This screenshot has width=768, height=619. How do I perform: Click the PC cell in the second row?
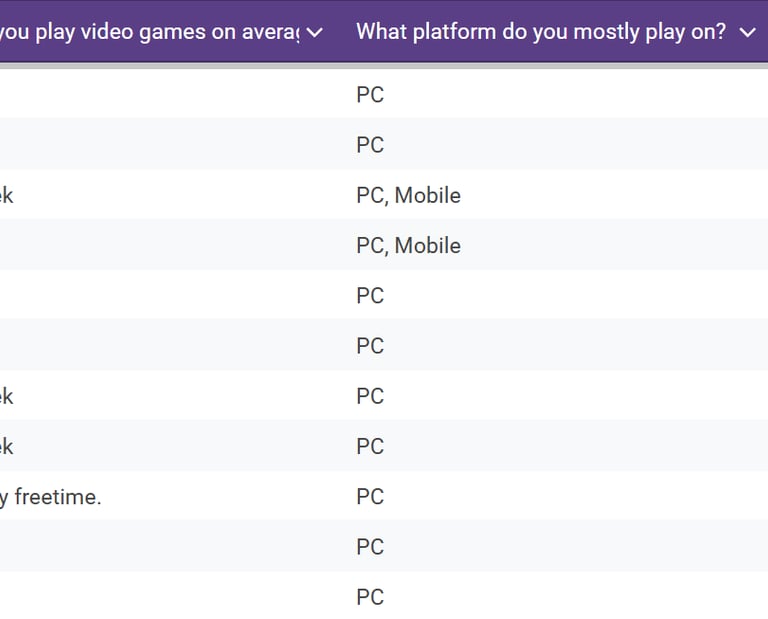tap(370, 145)
